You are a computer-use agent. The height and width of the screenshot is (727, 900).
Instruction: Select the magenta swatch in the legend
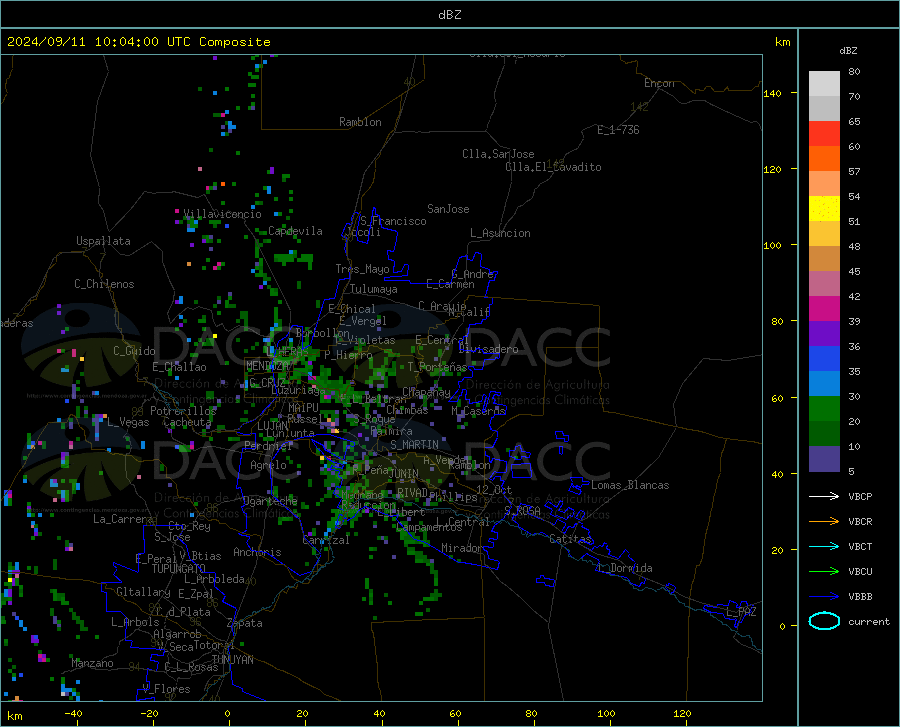(824, 309)
